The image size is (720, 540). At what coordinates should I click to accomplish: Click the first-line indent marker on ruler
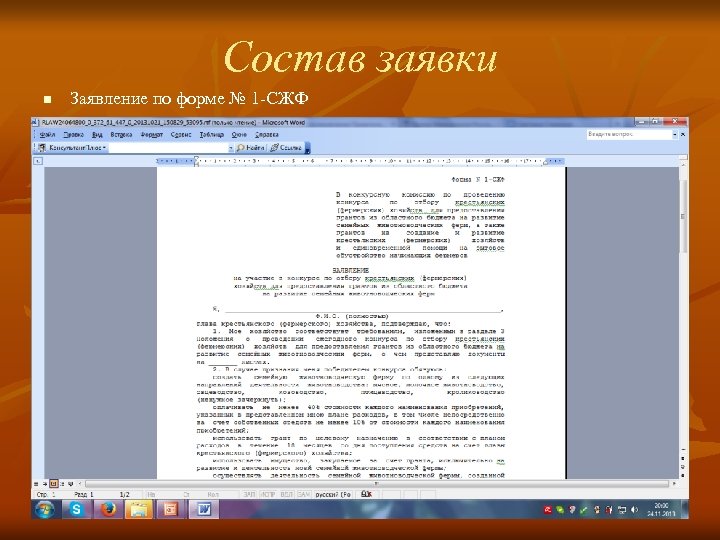[197, 159]
